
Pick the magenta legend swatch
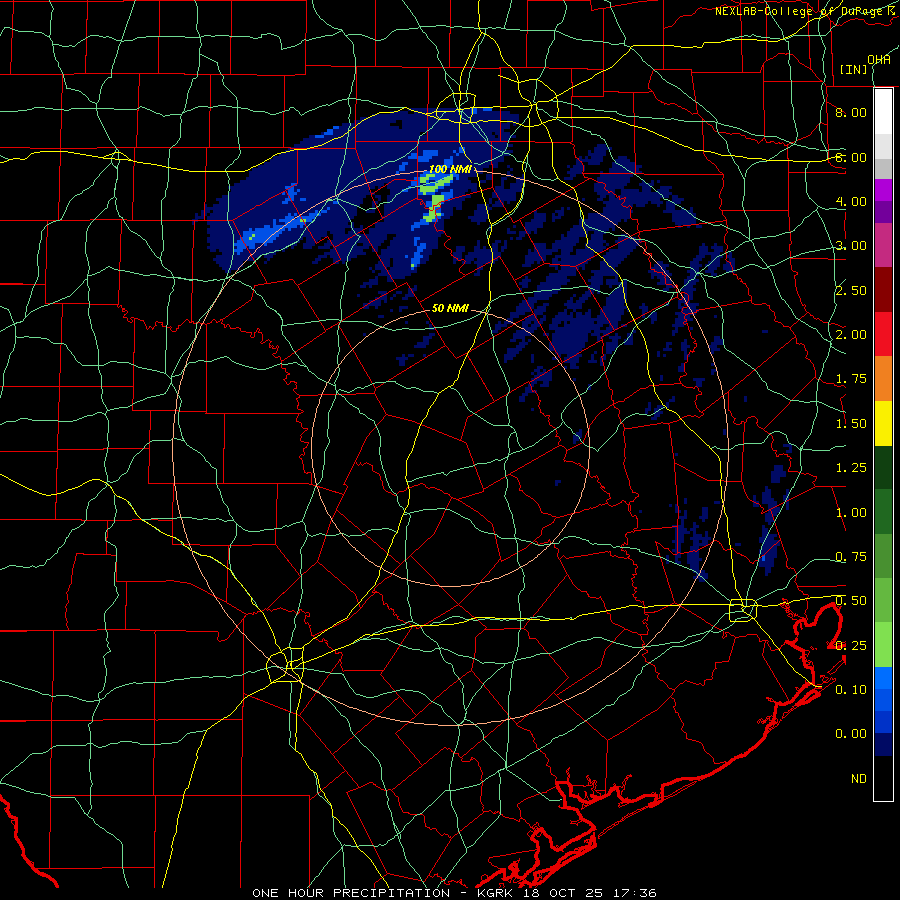point(883,190)
